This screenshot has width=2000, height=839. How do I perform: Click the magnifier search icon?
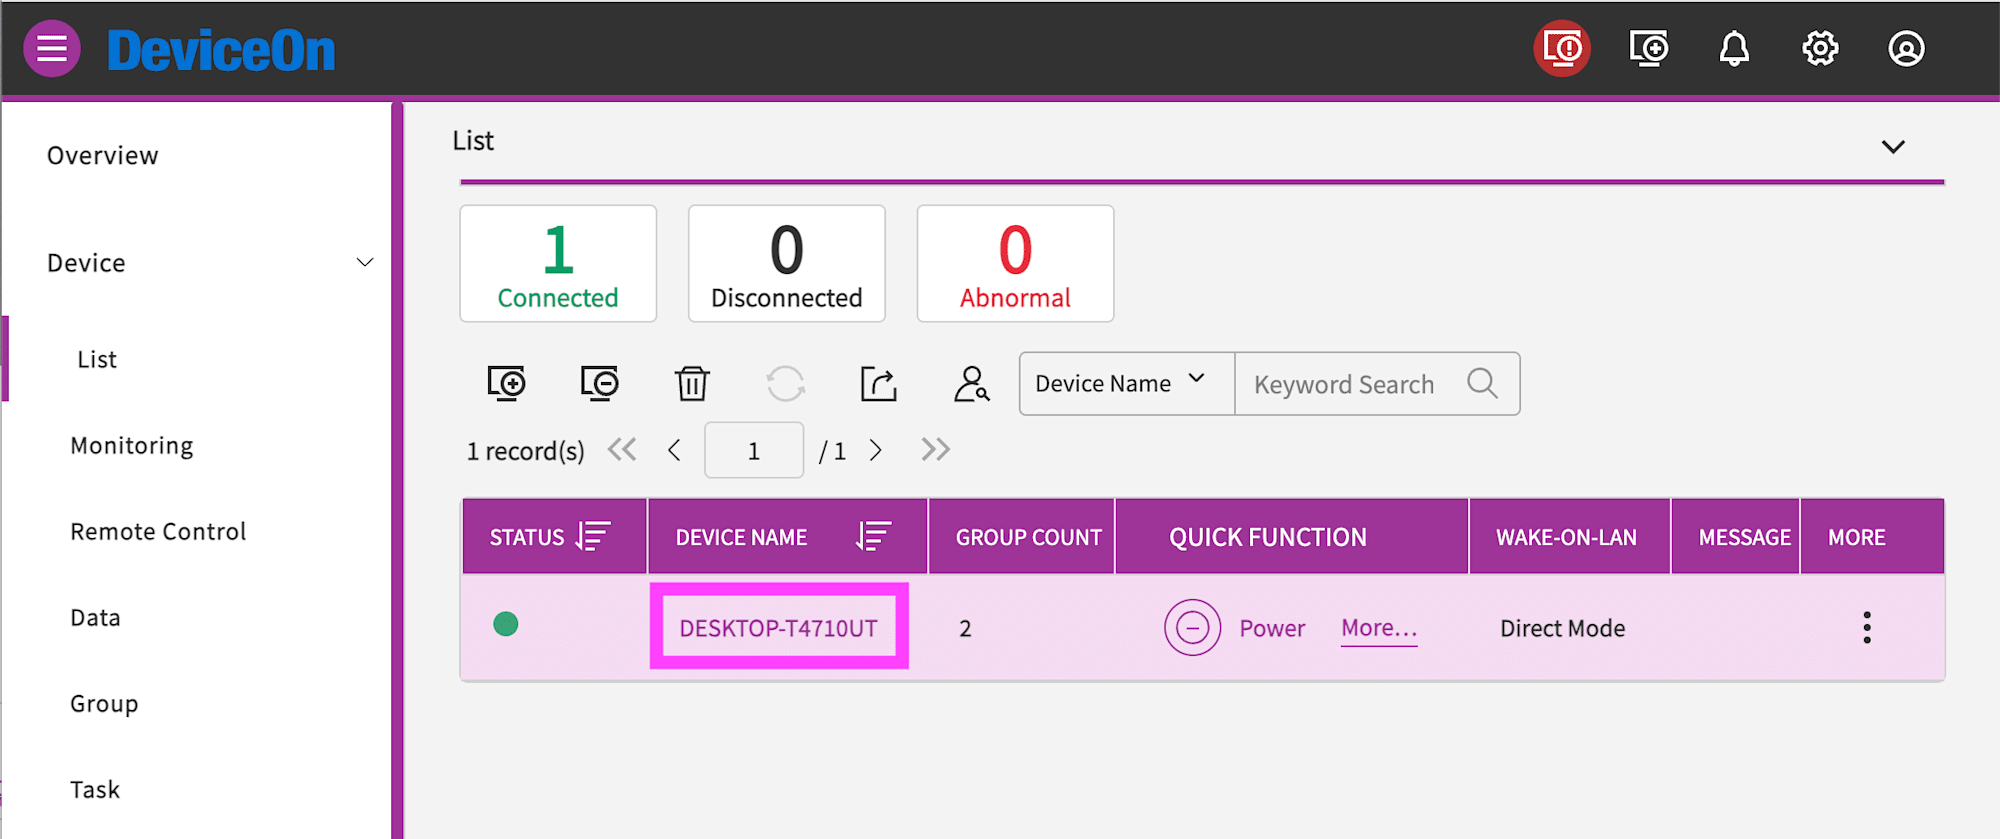1482,383
